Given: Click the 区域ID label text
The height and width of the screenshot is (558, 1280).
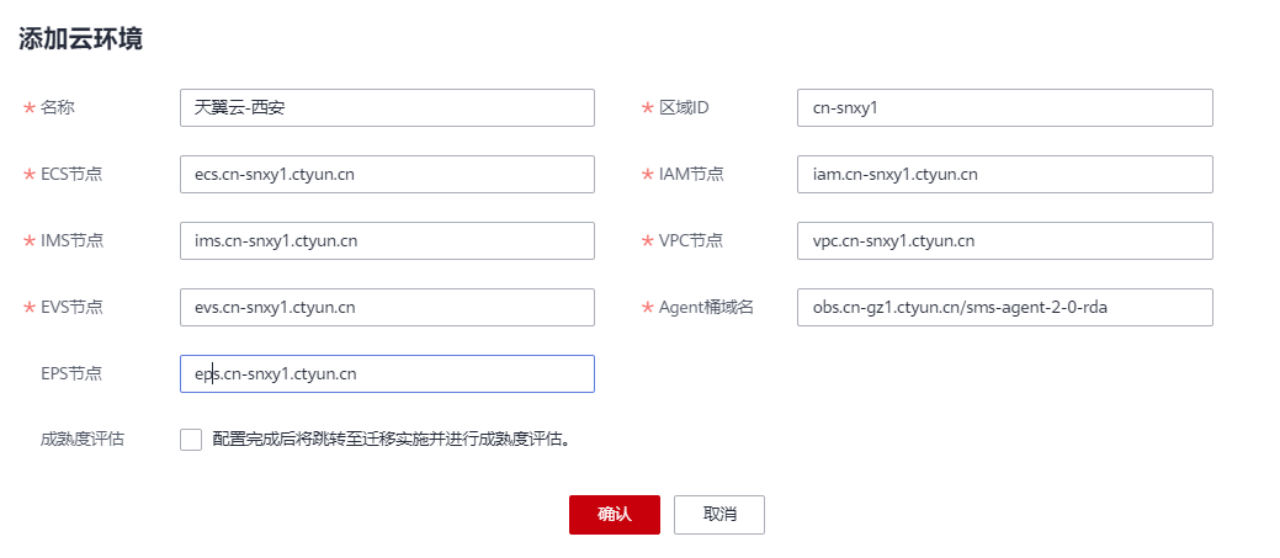Looking at the screenshot, I should click(684, 107).
